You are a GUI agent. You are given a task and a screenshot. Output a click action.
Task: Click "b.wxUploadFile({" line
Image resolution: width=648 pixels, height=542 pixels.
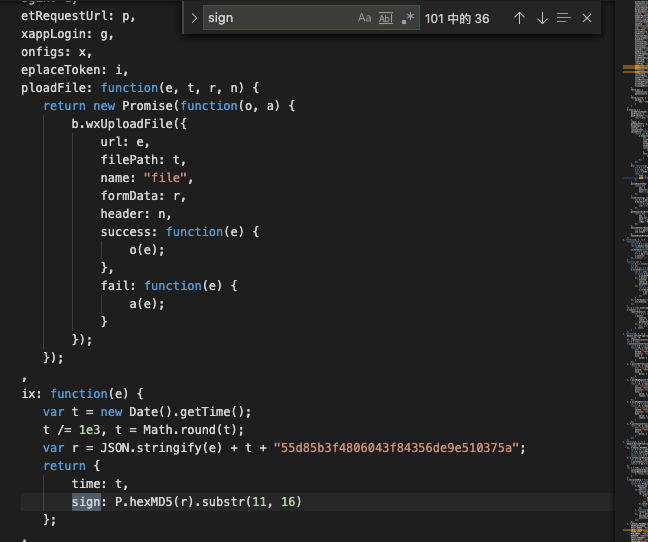point(129,124)
